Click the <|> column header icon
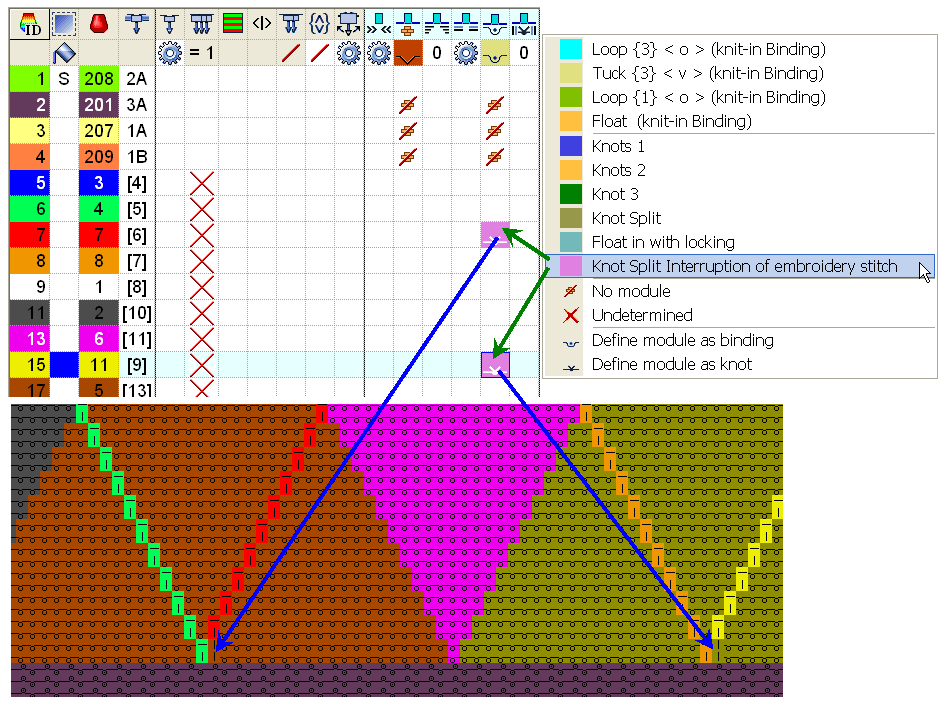This screenshot has height=708, width=938. [x=261, y=24]
